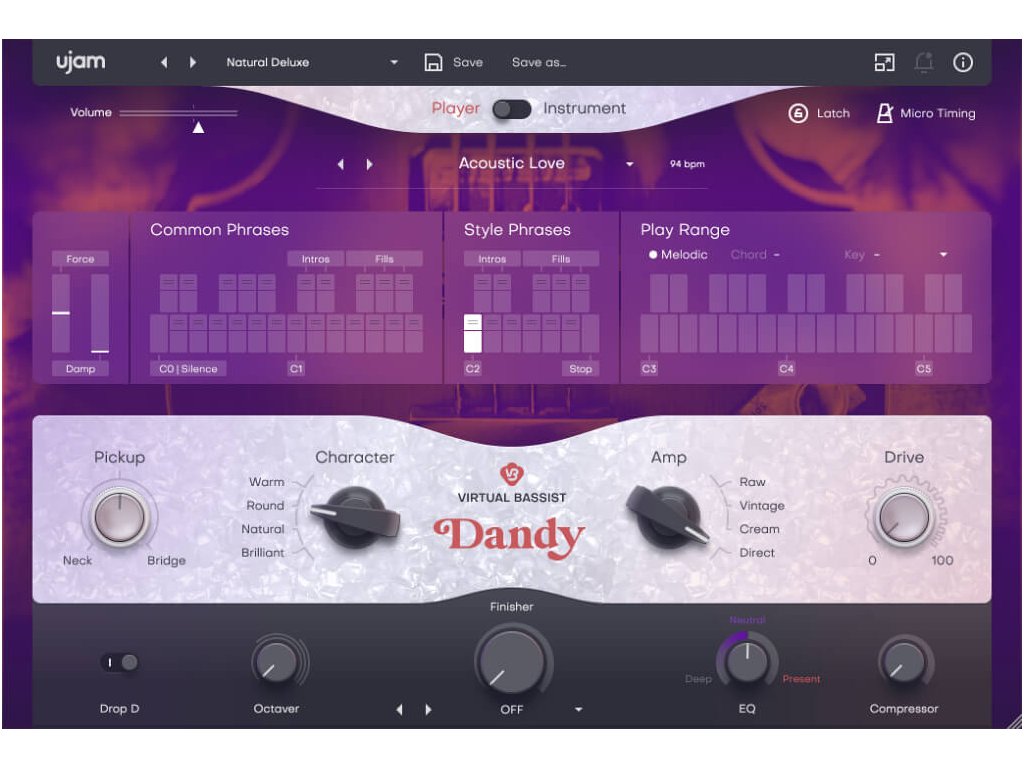This screenshot has height=768, width=1024.
Task: Select next style after Acoustic Love
Action: click(370, 164)
